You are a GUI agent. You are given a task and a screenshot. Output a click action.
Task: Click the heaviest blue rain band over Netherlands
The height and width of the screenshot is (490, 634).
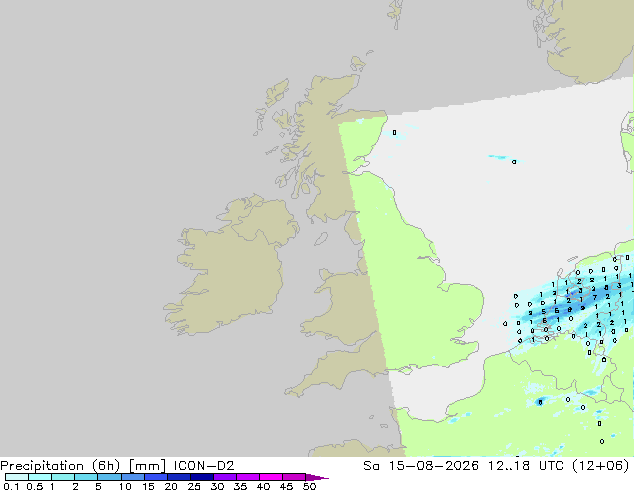[566, 309]
